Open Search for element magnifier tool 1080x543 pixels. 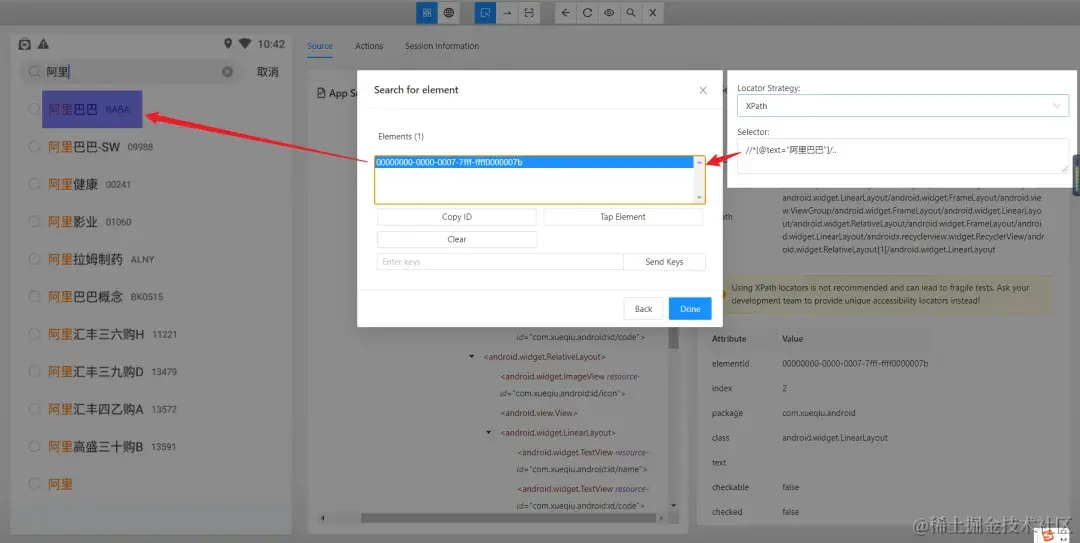click(631, 12)
